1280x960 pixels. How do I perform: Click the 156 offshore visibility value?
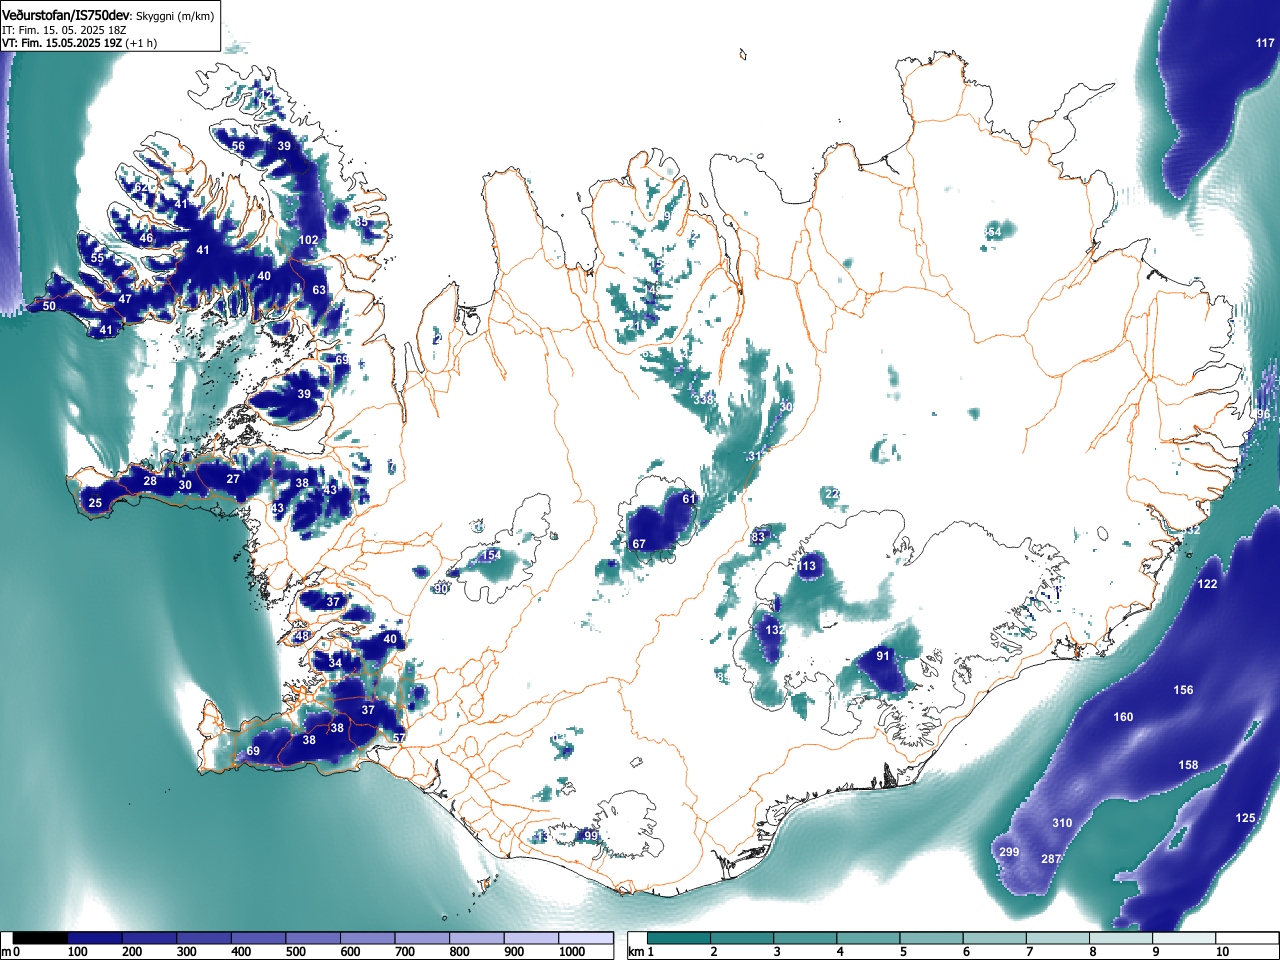point(1183,690)
